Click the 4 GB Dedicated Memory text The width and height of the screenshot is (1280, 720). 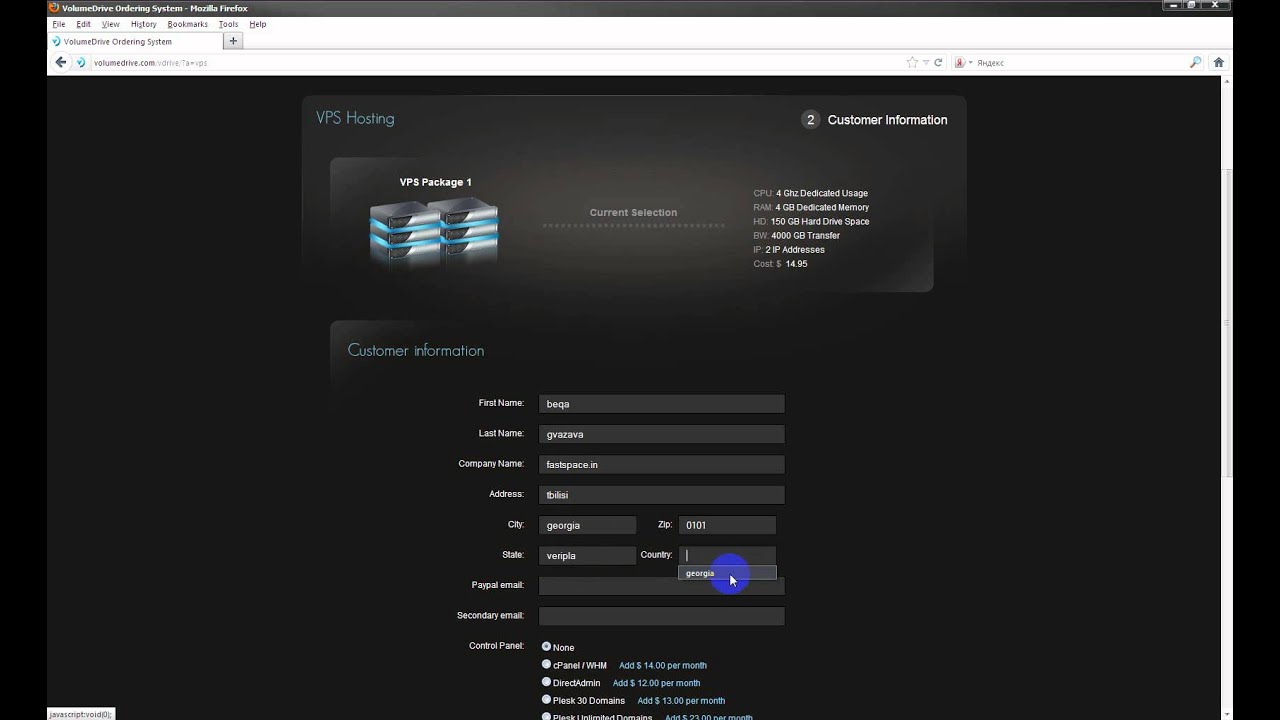click(x=822, y=207)
